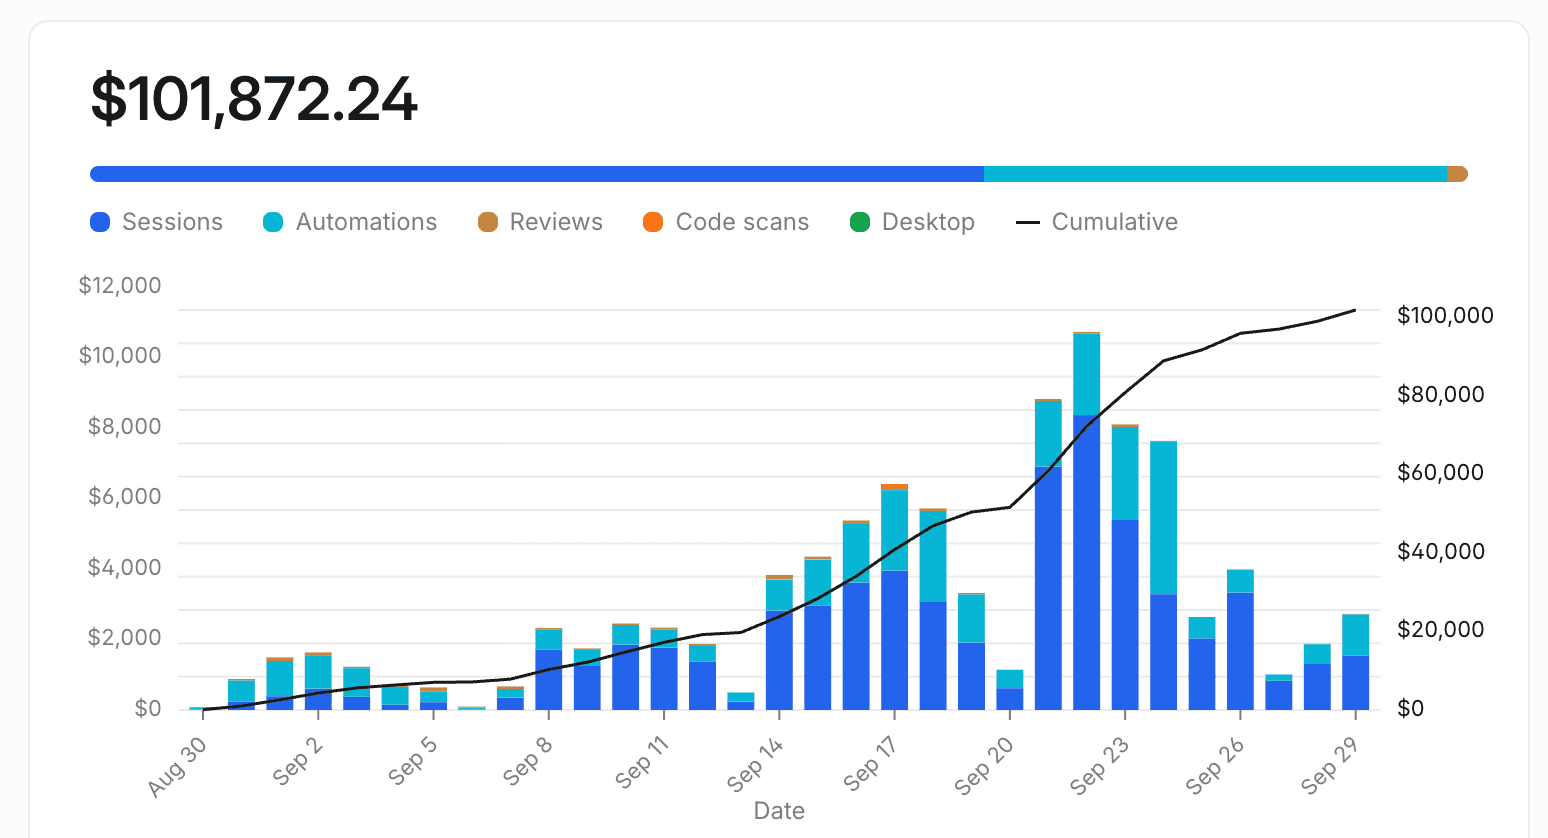Screen dimensions: 1548x838
Task: Click the $20,000 right axis label
Action: (1440, 629)
